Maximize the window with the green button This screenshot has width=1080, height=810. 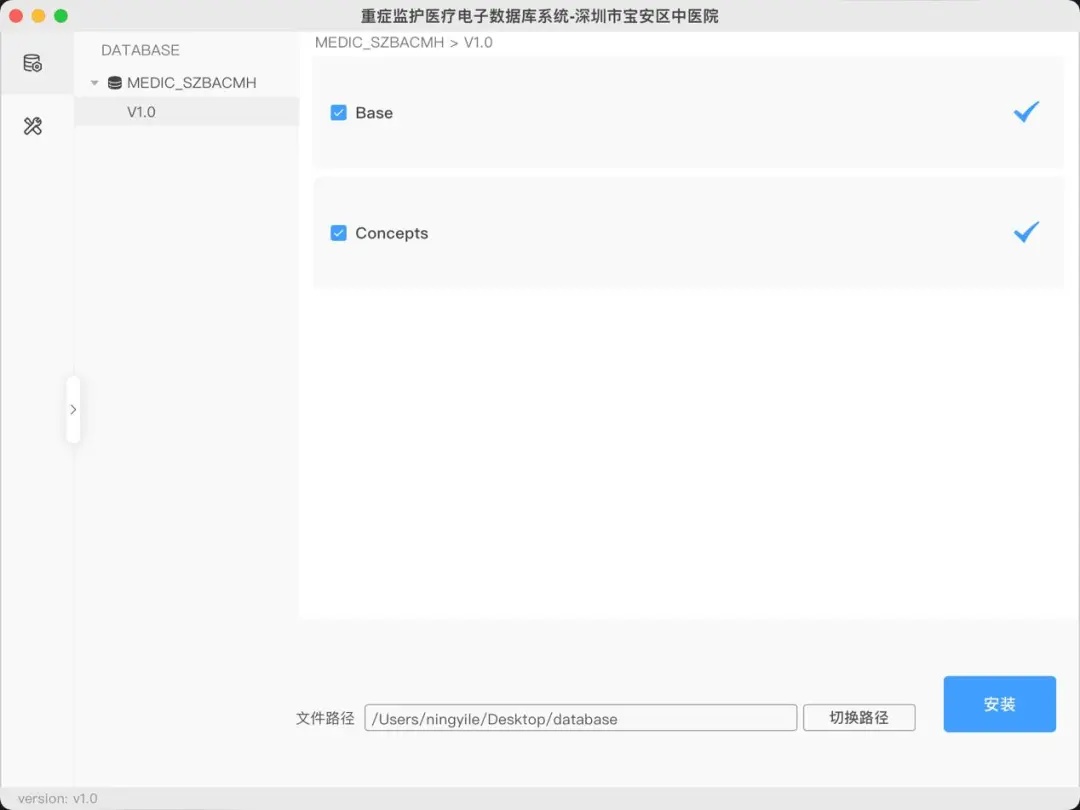61,16
